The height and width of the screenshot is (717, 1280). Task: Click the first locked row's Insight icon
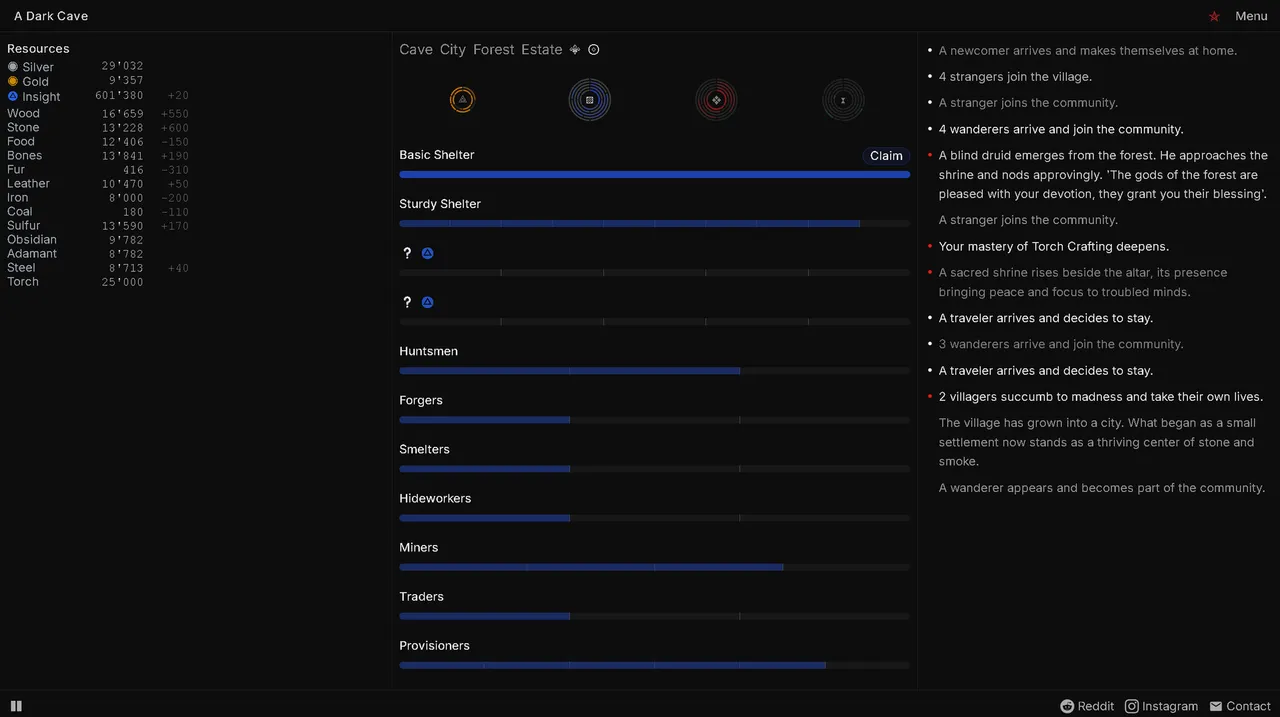(427, 254)
